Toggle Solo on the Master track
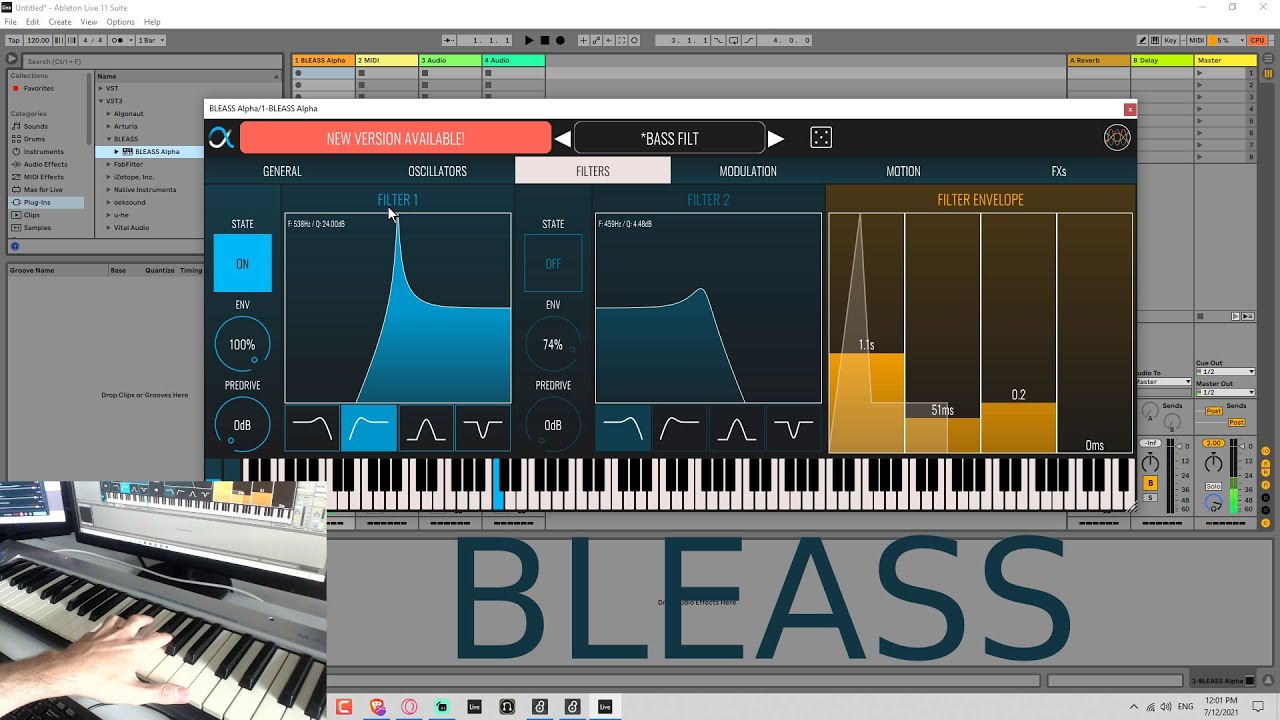 (x=1213, y=486)
